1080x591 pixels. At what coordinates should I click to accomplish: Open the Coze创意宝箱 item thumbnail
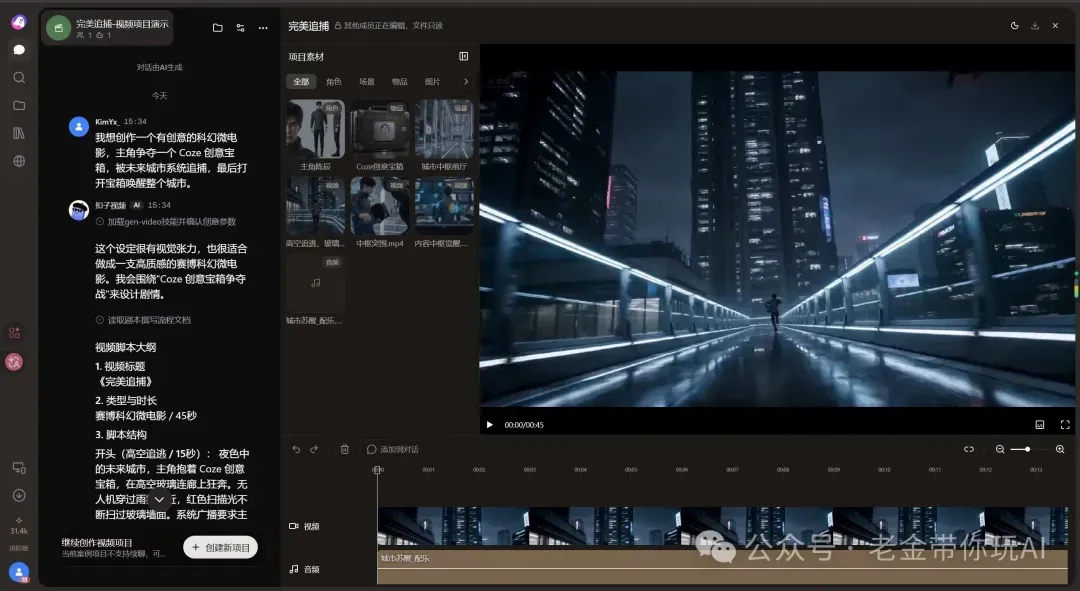pyautogui.click(x=380, y=129)
